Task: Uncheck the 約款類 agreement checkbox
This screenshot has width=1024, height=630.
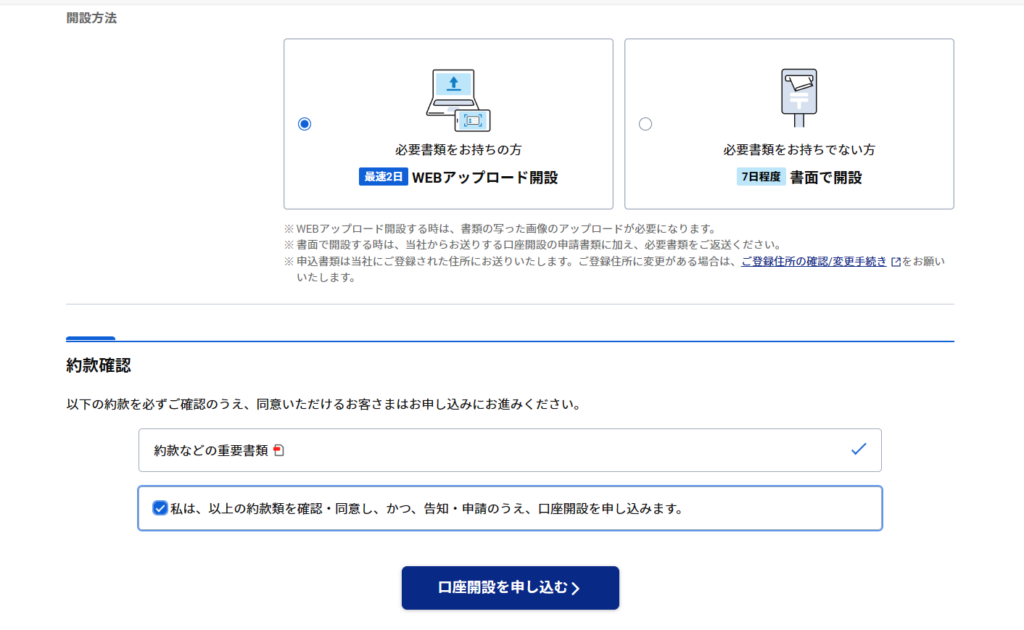Action: coord(160,508)
